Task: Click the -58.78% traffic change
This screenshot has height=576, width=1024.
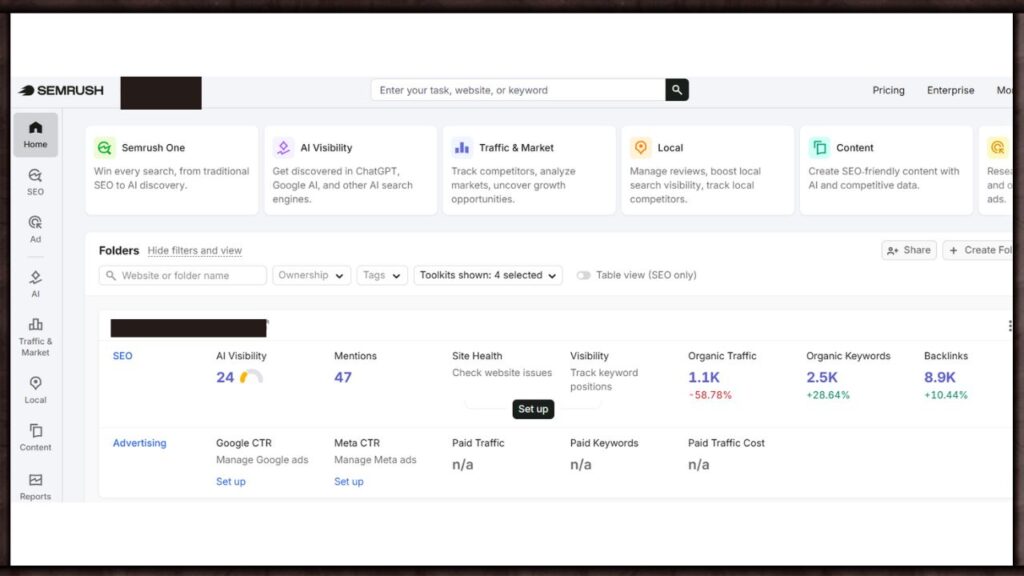Action: coord(710,395)
